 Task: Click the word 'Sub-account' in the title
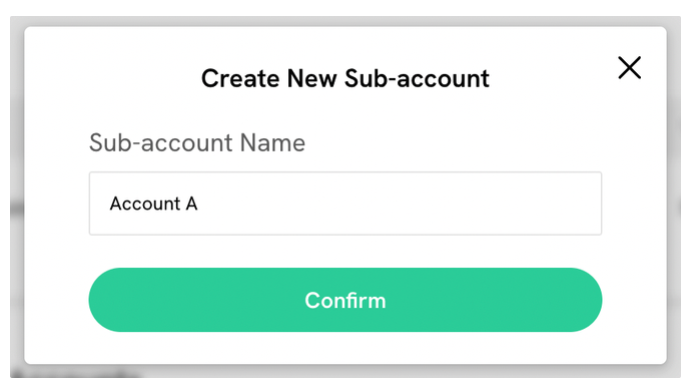[417, 79]
